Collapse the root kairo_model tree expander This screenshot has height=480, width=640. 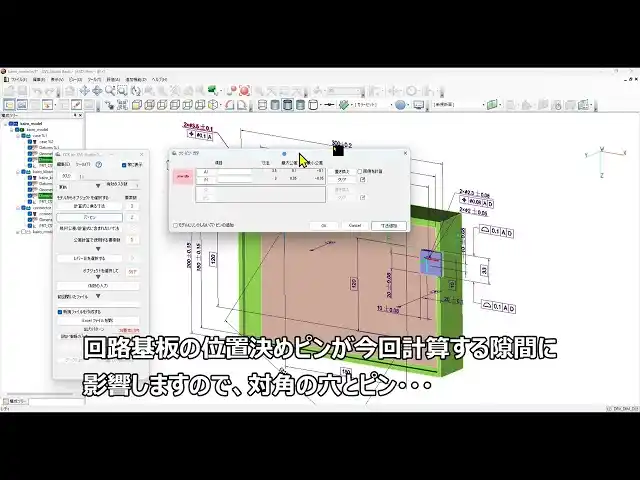click(x=6, y=123)
